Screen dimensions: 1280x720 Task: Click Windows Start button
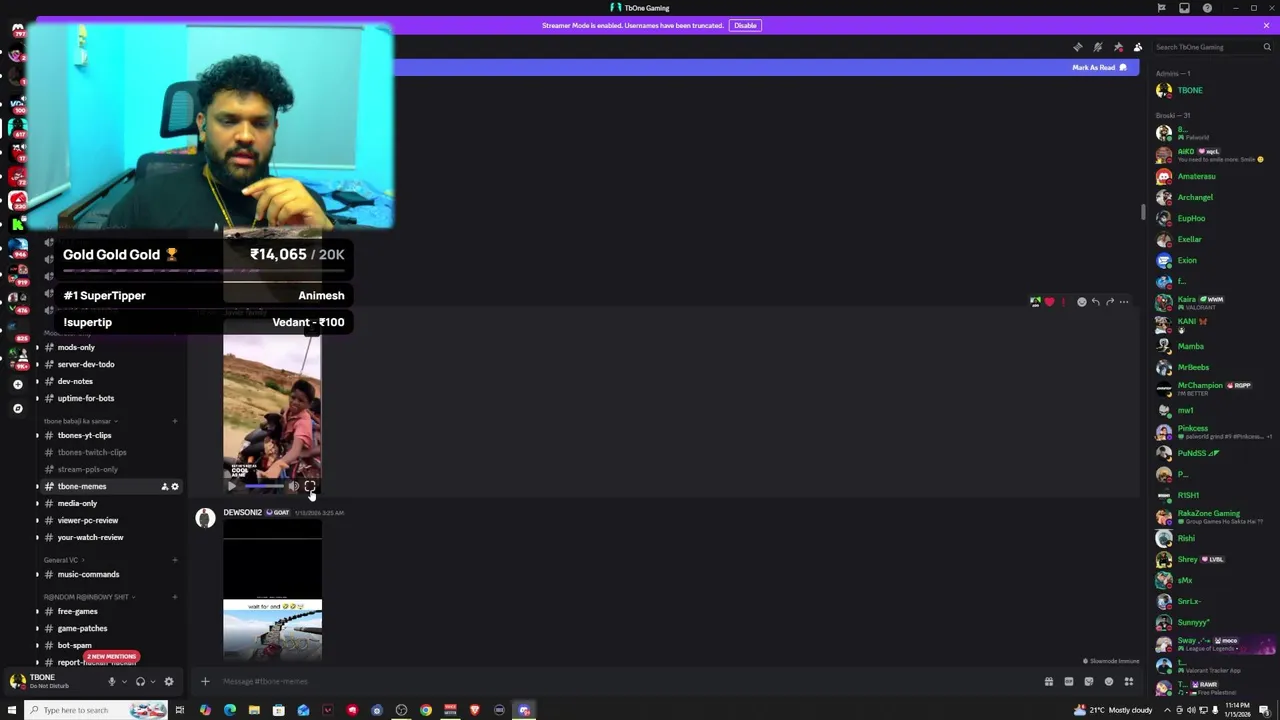tap(14, 710)
